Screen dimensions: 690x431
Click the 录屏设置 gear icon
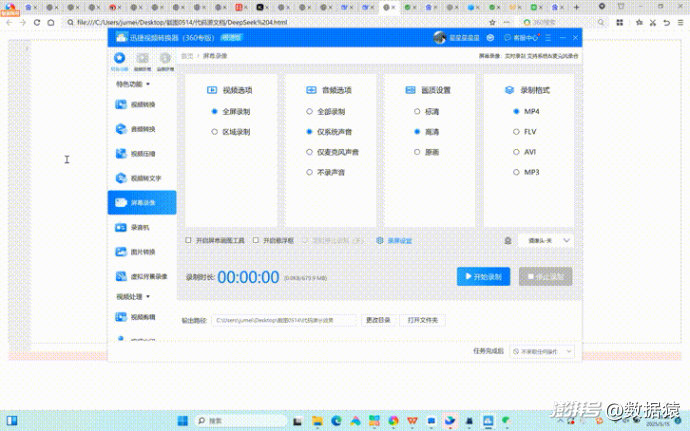[x=380, y=240]
